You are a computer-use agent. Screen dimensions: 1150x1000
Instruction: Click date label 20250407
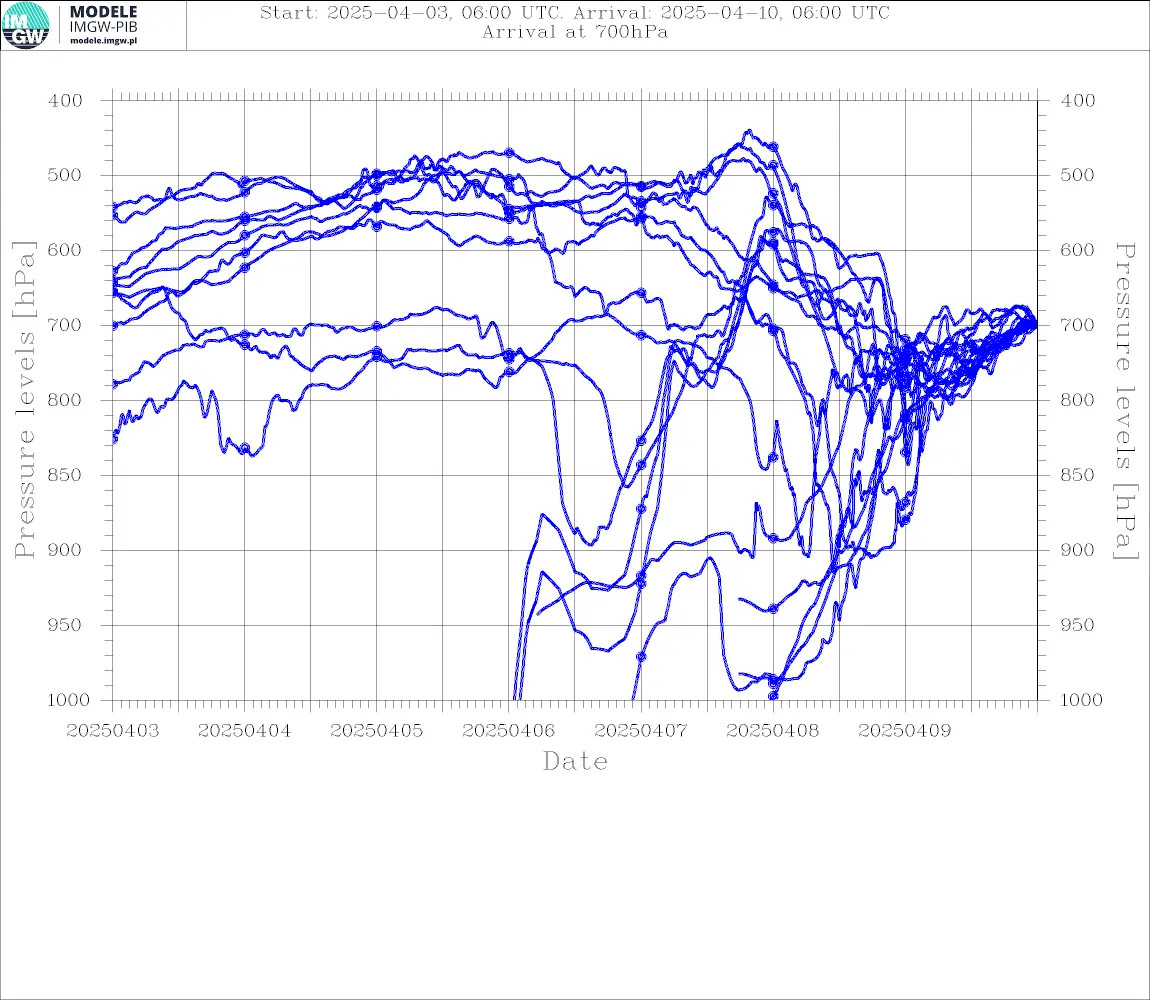click(640, 731)
